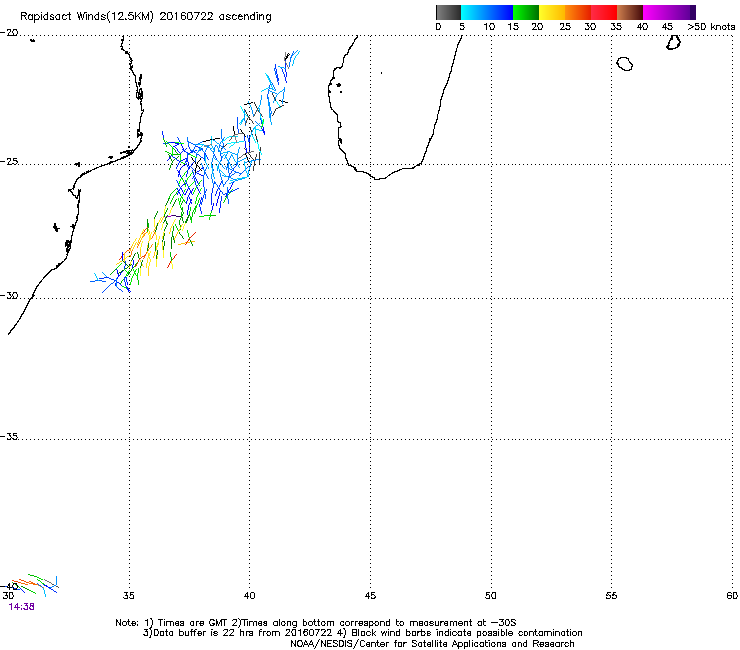
Task: Click longitude label '30' on the bottom axis
Action: click(x=8, y=596)
